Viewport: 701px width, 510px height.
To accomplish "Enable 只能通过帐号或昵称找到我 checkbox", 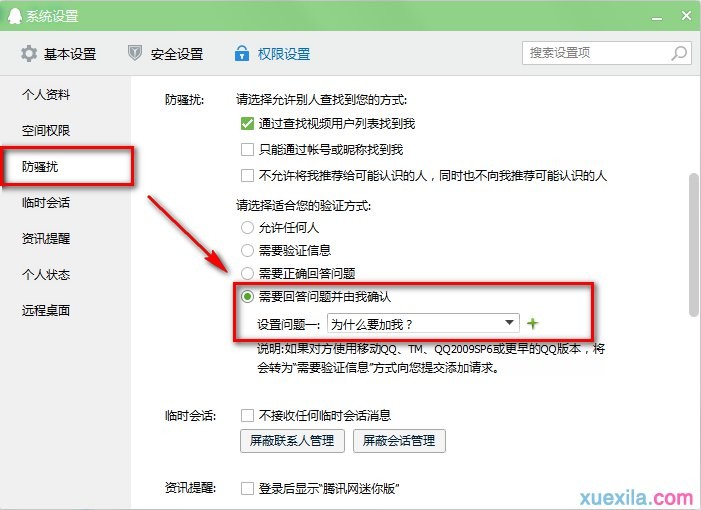I will tap(248, 150).
